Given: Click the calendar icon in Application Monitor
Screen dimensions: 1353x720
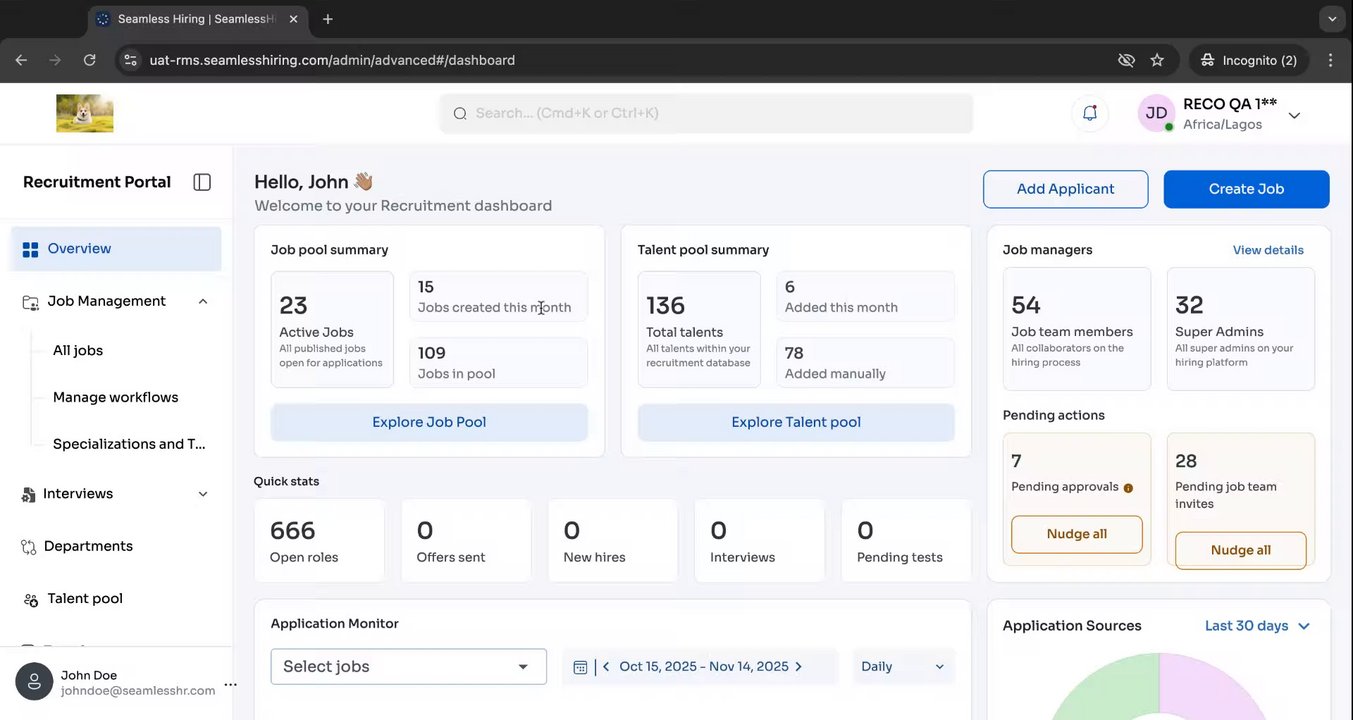Looking at the screenshot, I should (580, 667).
